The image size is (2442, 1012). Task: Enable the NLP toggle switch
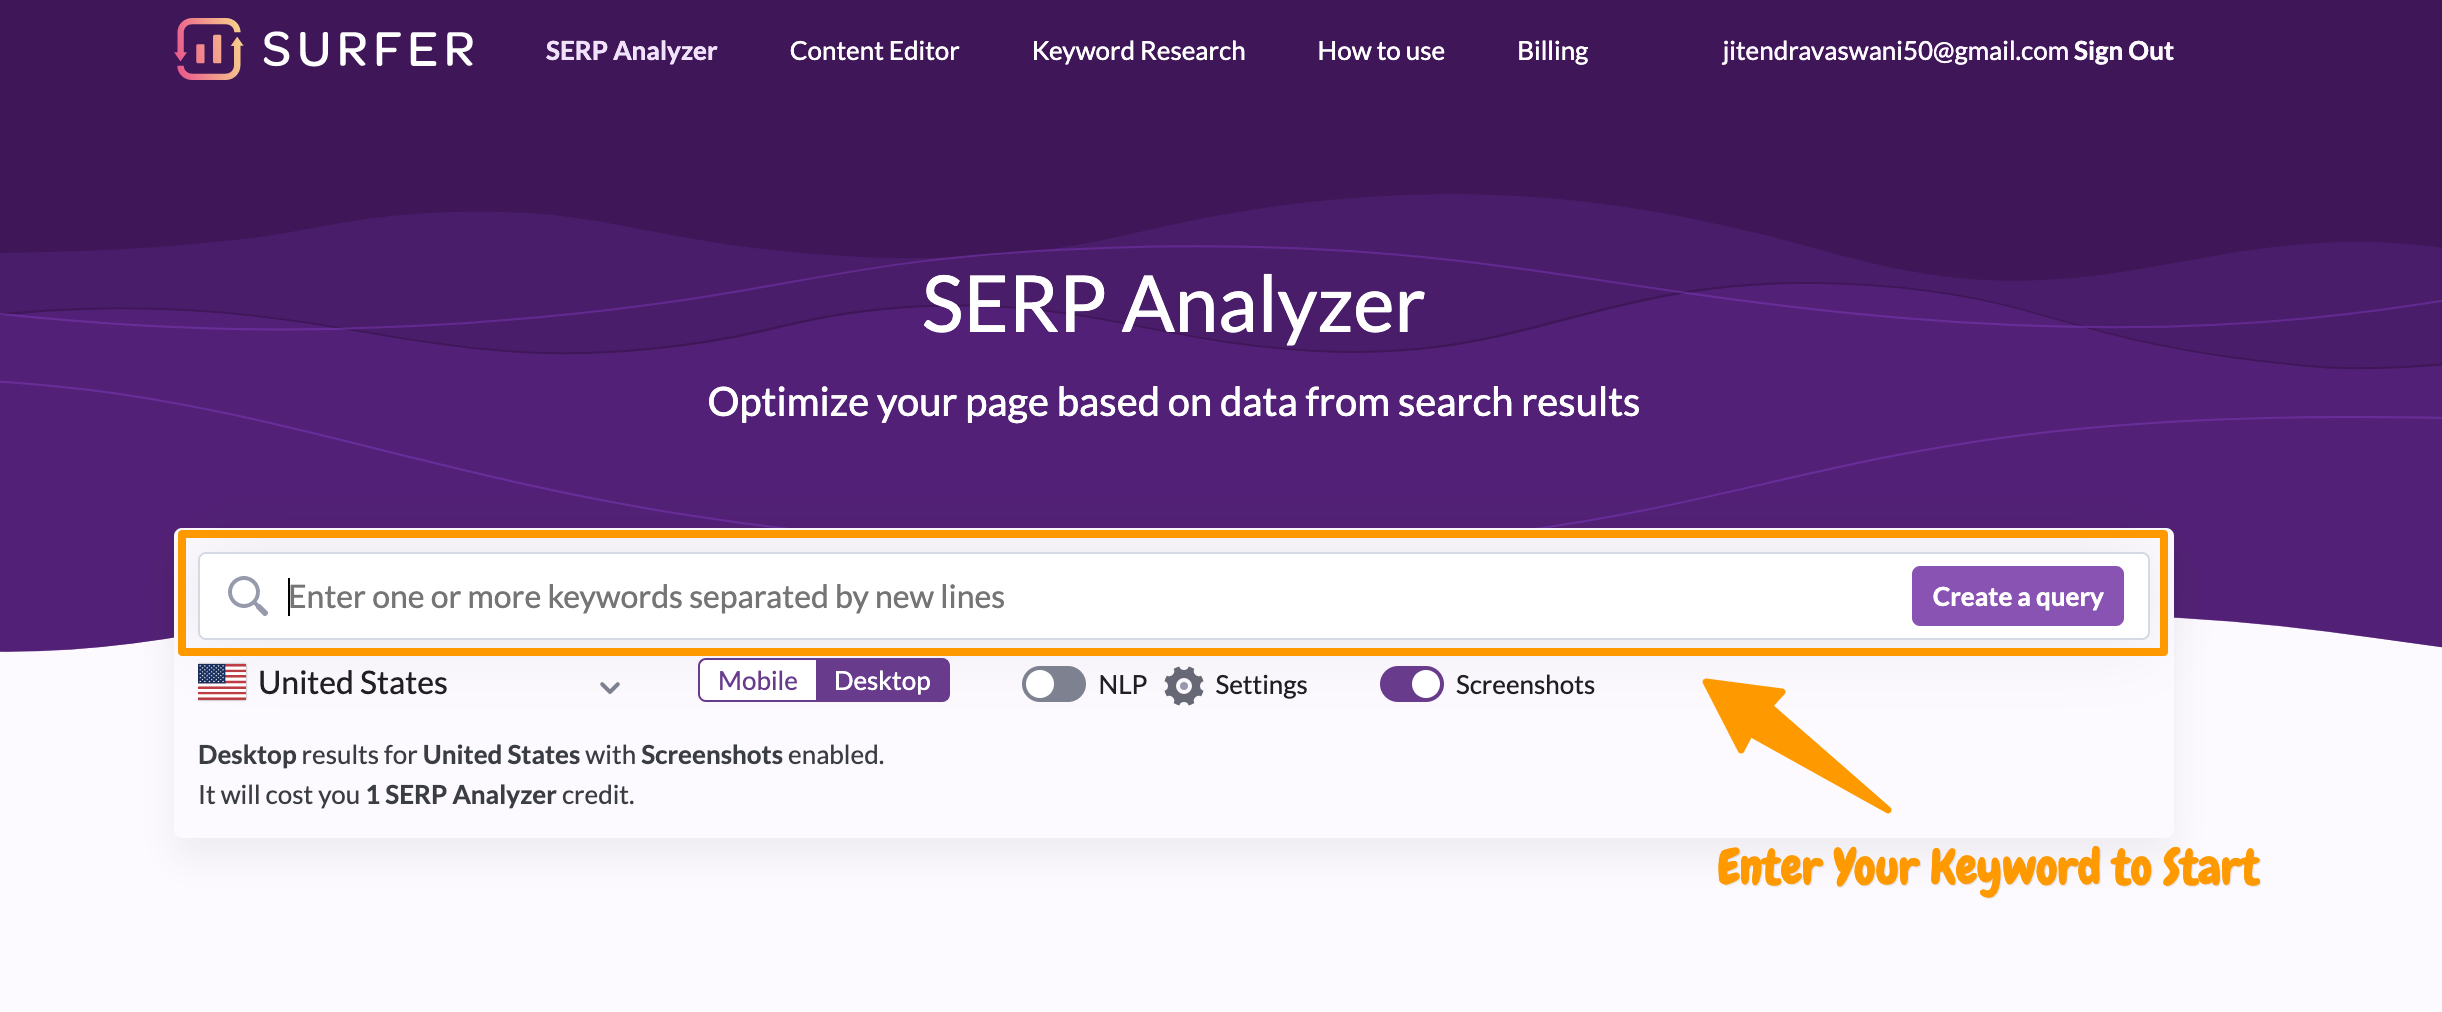(x=1053, y=685)
